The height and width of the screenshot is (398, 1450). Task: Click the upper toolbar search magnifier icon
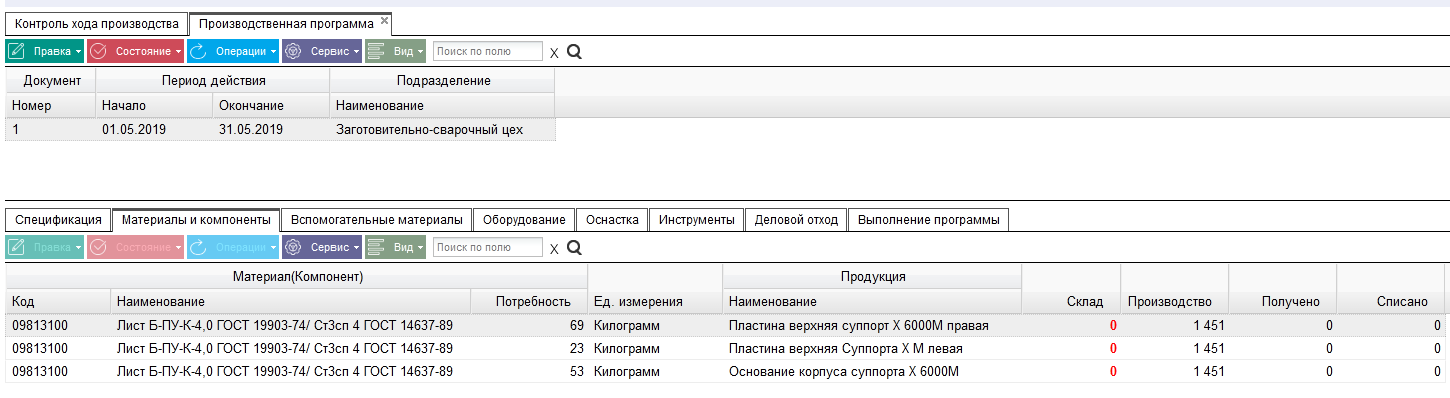[x=574, y=51]
